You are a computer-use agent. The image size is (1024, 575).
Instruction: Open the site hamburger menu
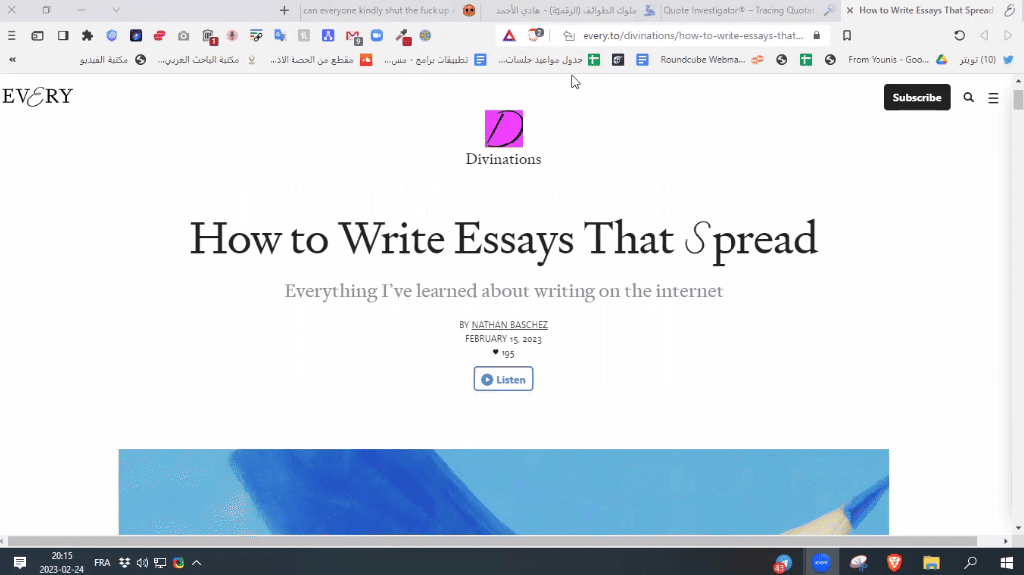point(993,98)
